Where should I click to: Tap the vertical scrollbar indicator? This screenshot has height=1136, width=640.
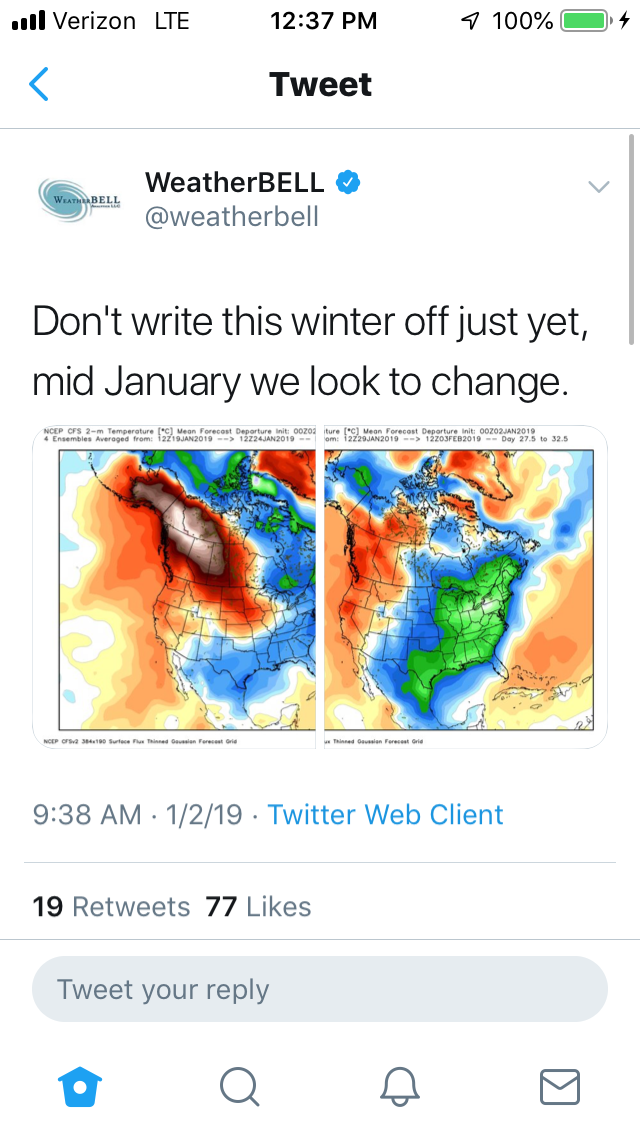point(632,240)
